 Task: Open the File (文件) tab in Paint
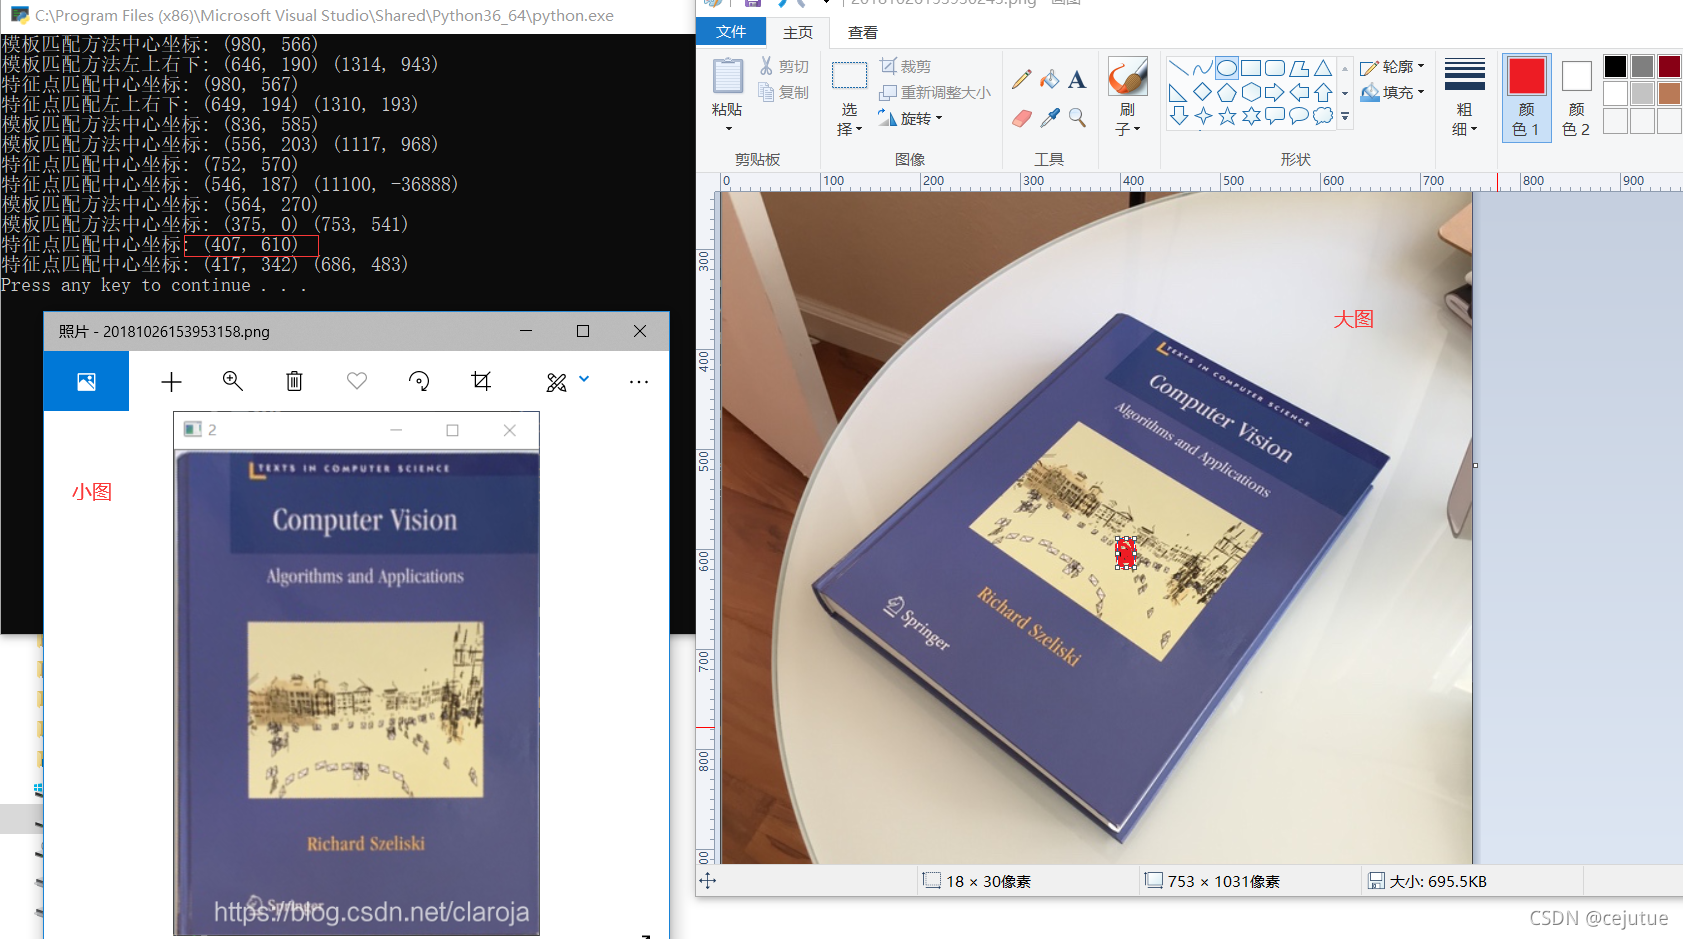coord(731,32)
